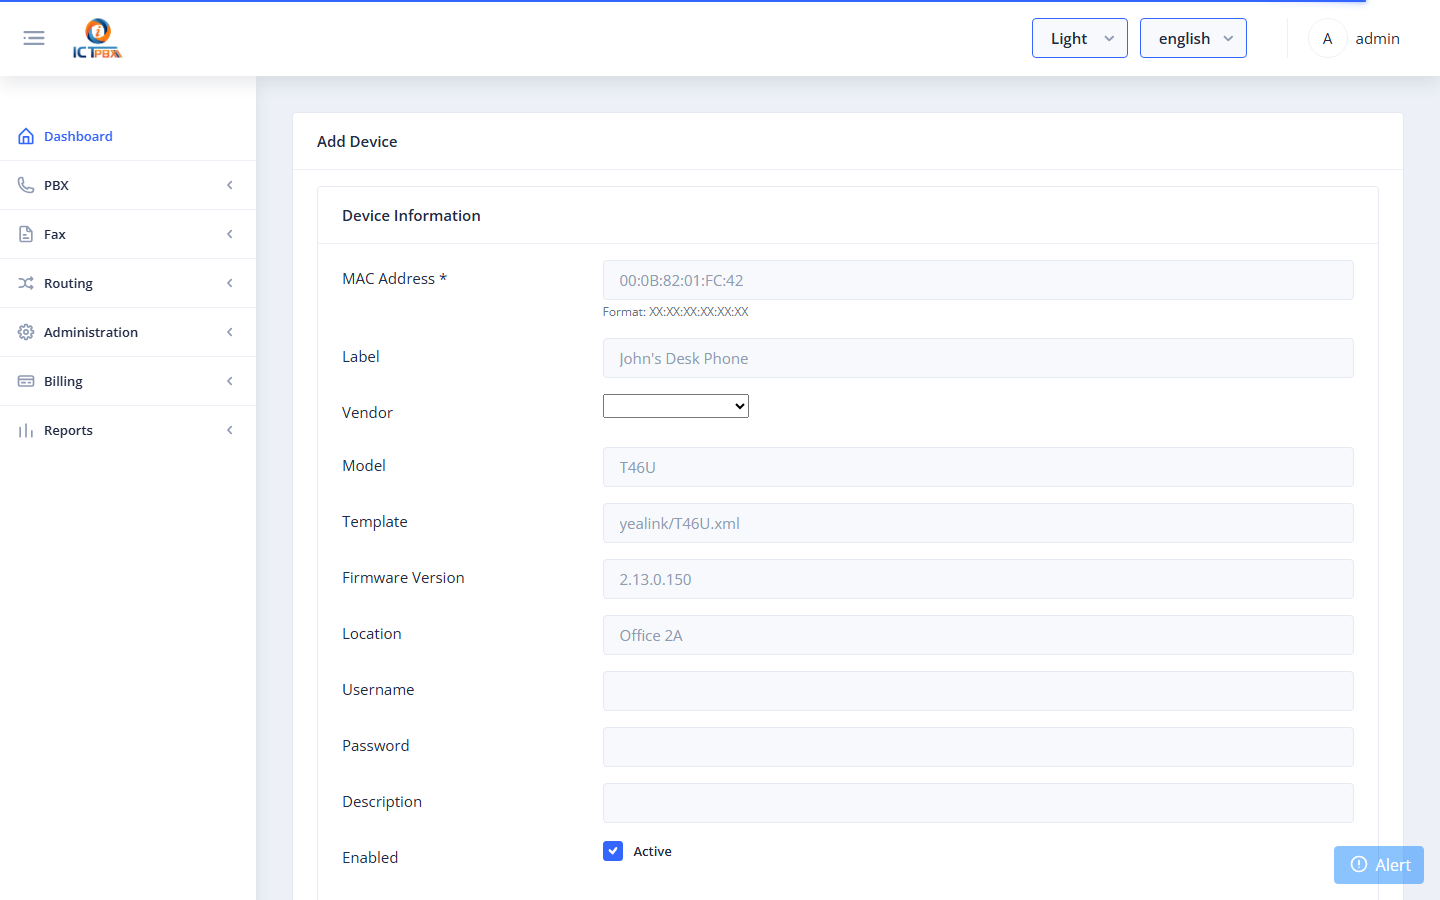Viewport: 1440px width, 900px height.
Task: Expand the PBX menu chevron
Action: 230,185
